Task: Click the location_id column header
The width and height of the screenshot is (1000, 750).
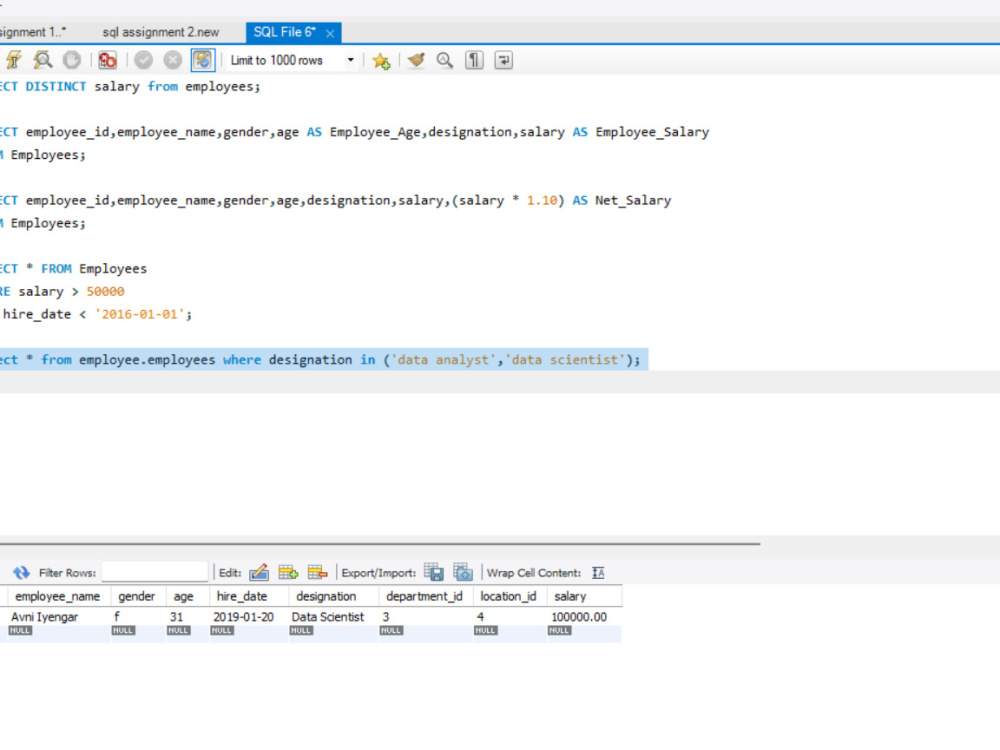Action: pyautogui.click(x=508, y=596)
